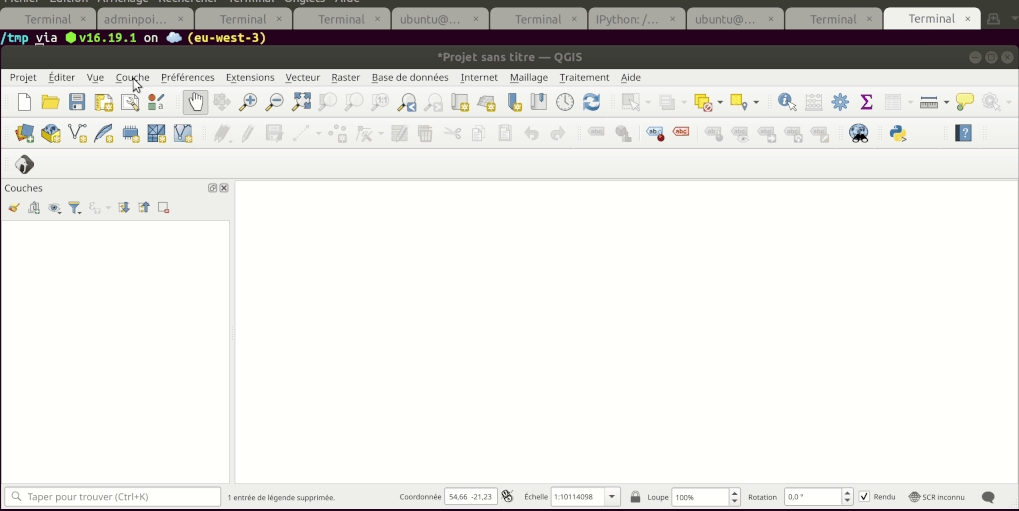
Task: Close the Couches panel
Action: tap(224, 188)
